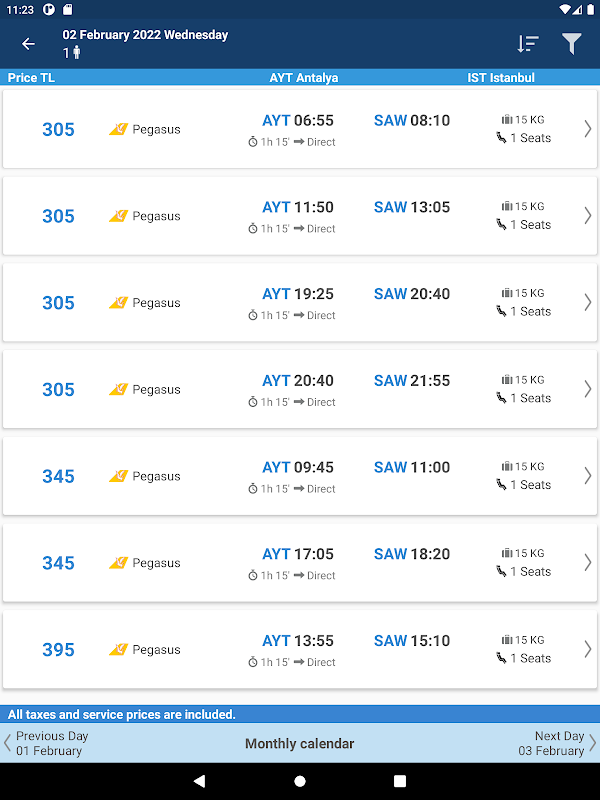This screenshot has height=800, width=600.
Task: Tap the baggage icon on the 11:50 flight
Action: point(507,207)
